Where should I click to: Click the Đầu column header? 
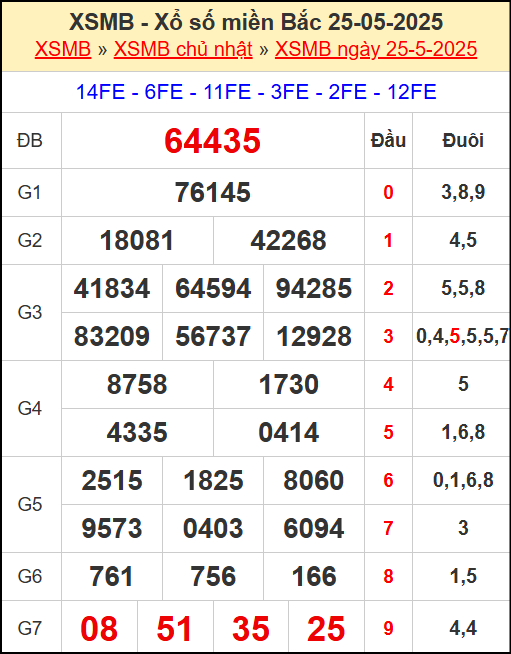[388, 141]
